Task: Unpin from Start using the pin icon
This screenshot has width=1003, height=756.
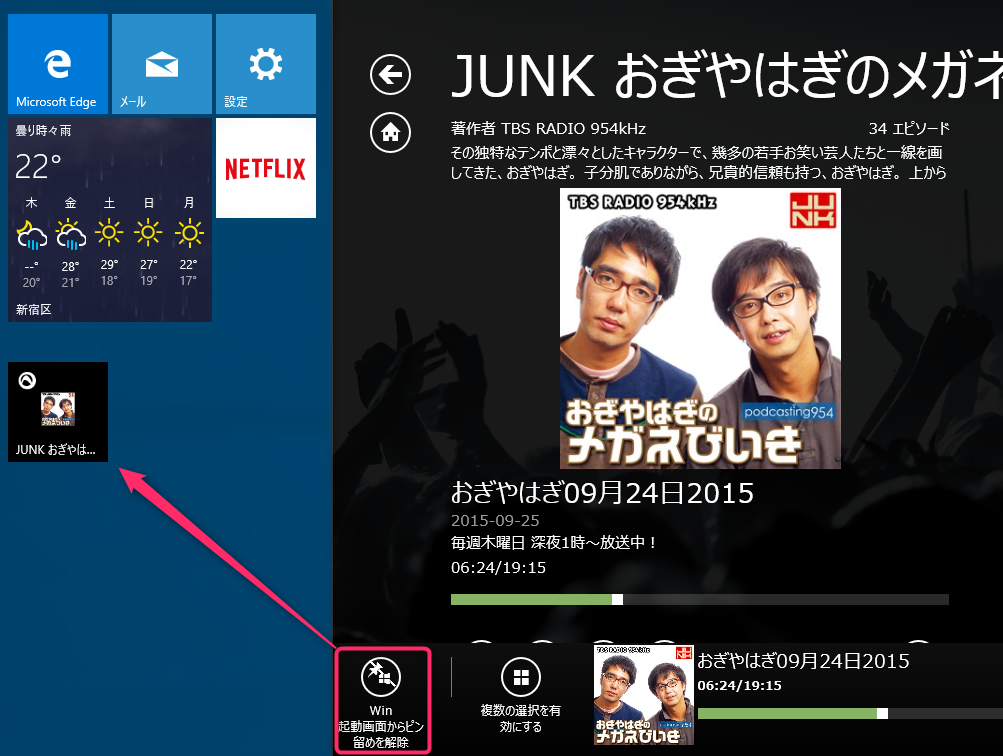Action: coord(381,677)
